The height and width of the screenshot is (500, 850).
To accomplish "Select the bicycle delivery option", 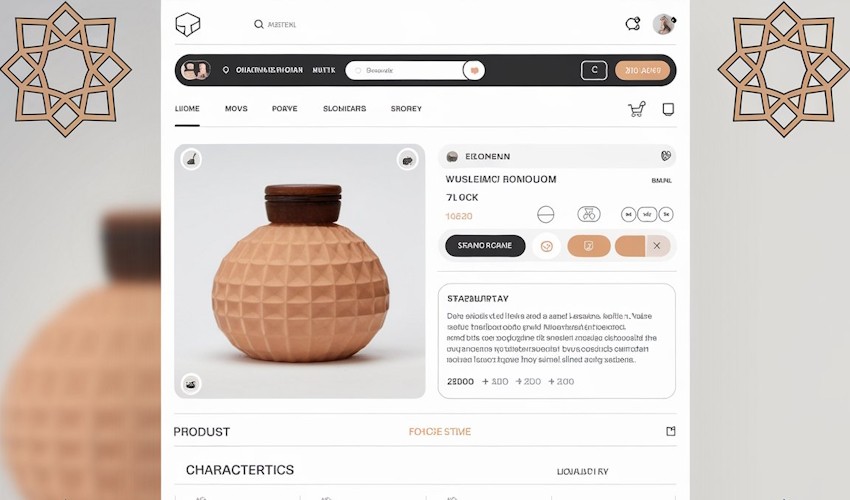I will click(589, 214).
